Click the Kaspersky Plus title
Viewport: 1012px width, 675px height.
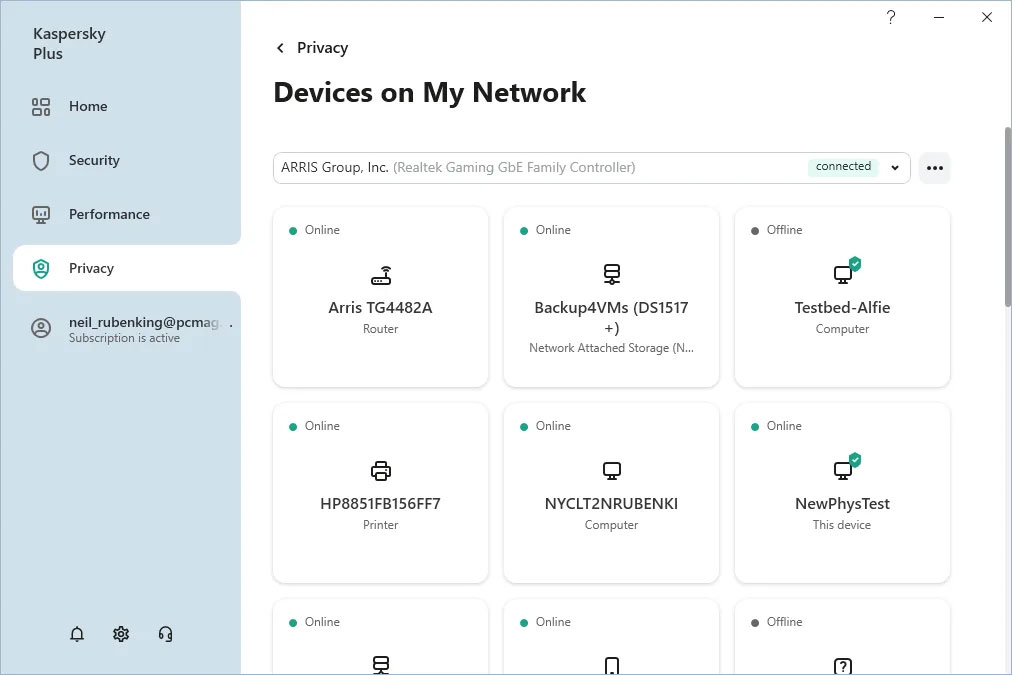[69, 43]
